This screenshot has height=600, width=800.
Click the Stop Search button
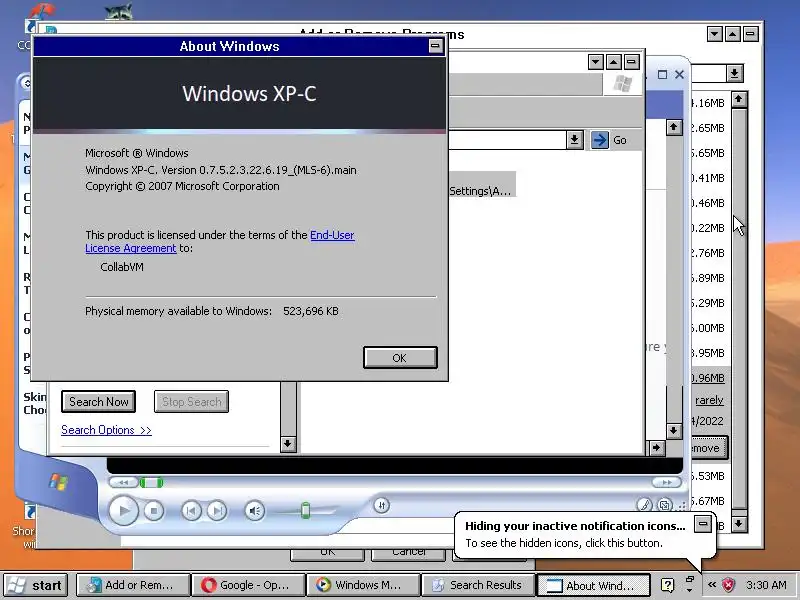coord(191,402)
